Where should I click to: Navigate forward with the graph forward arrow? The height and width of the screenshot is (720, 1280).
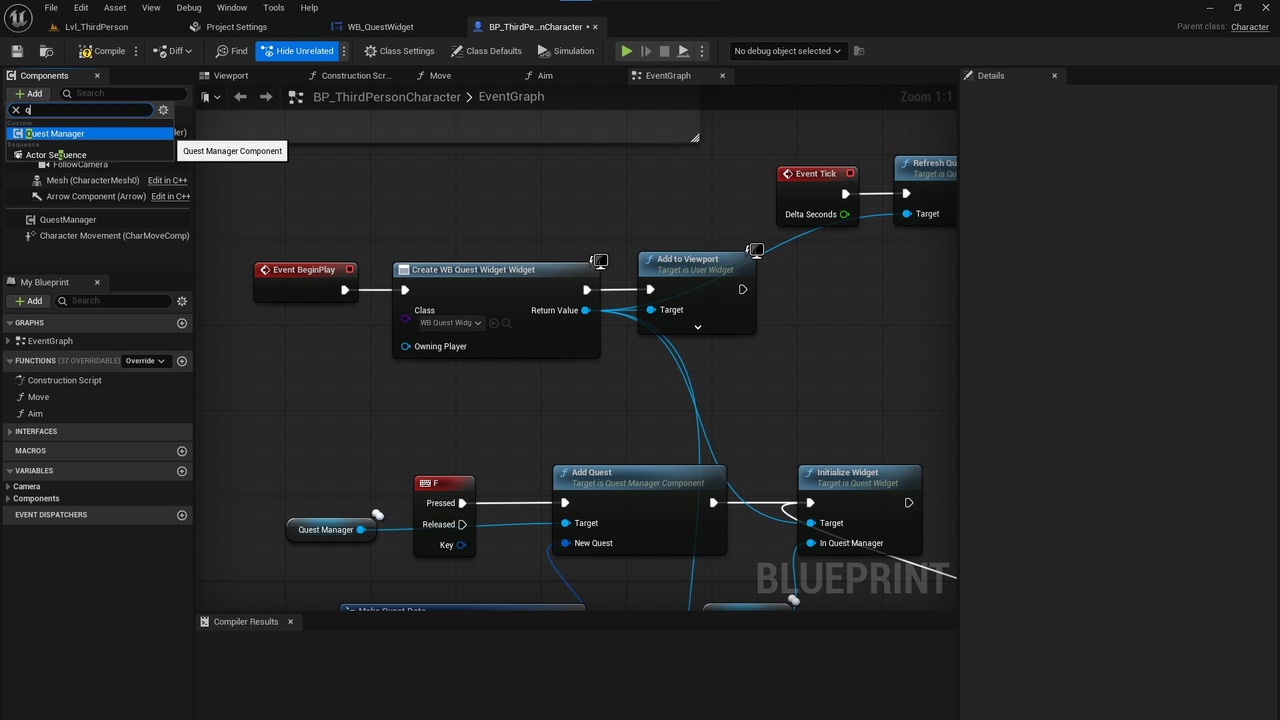265,97
